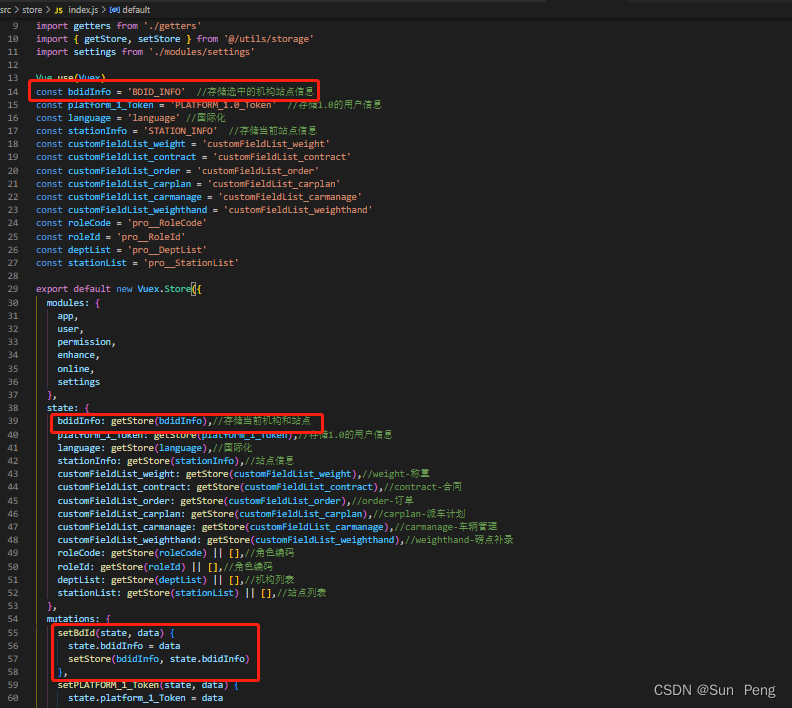Click the JS file icon in breadcrumb

point(59,10)
